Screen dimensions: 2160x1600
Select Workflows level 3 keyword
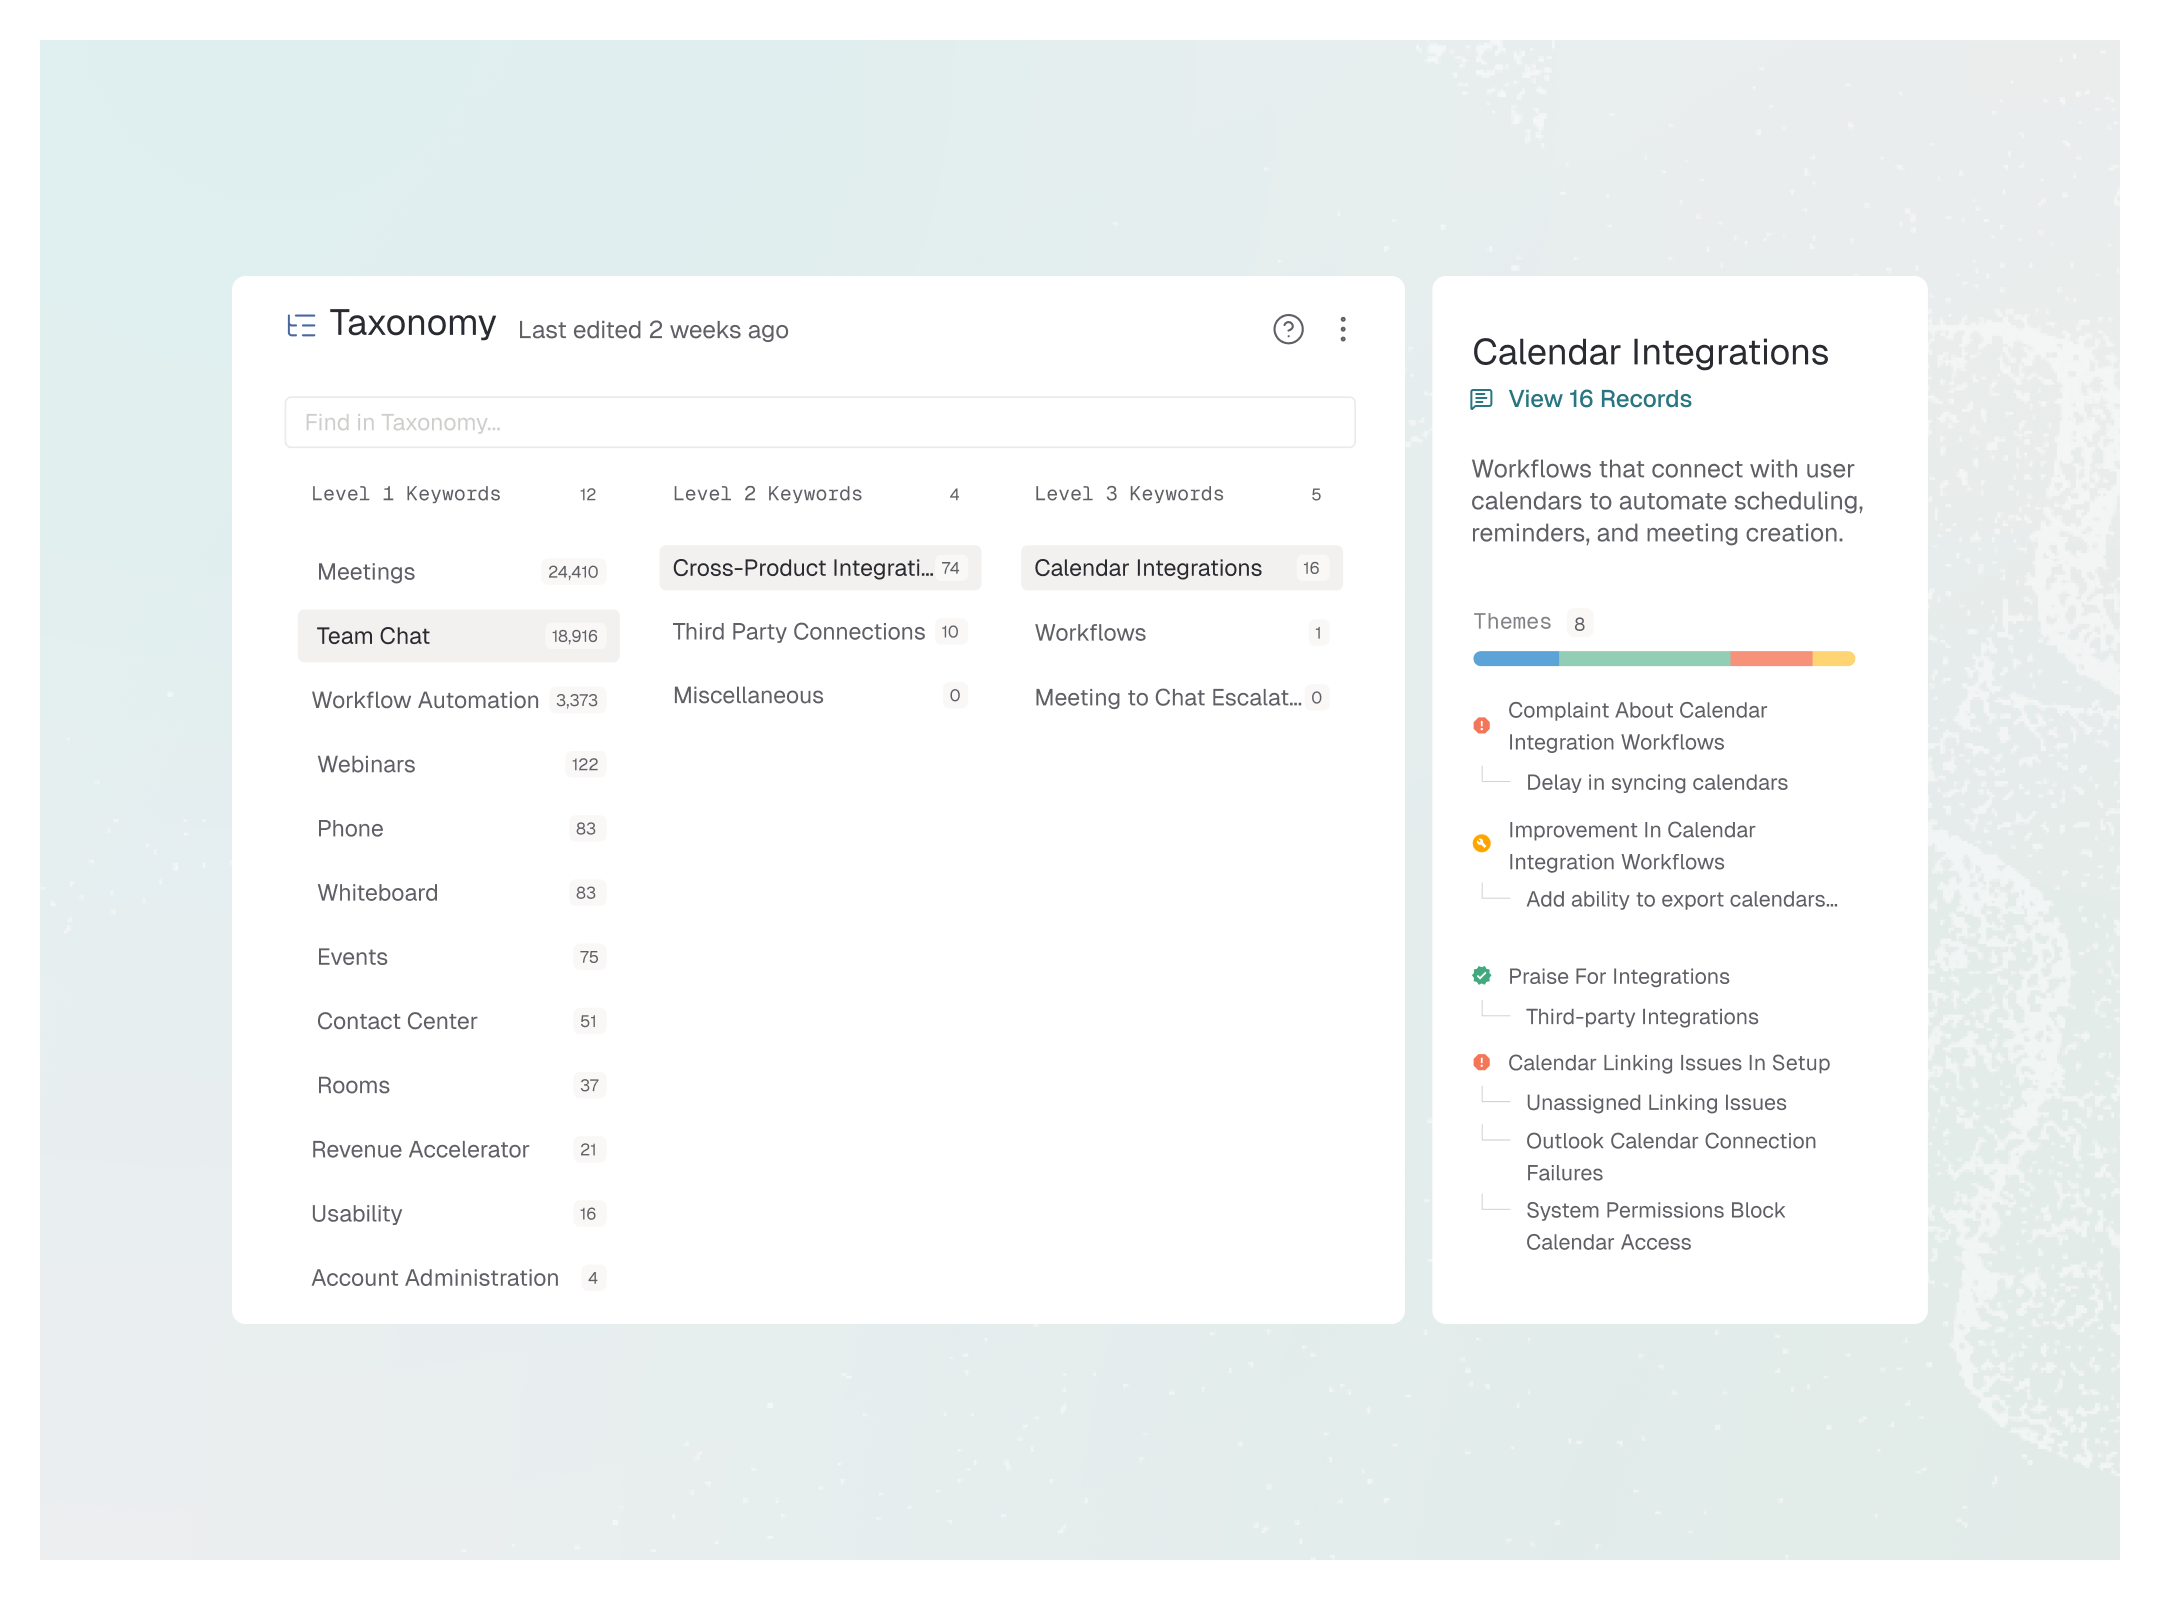[1090, 633]
